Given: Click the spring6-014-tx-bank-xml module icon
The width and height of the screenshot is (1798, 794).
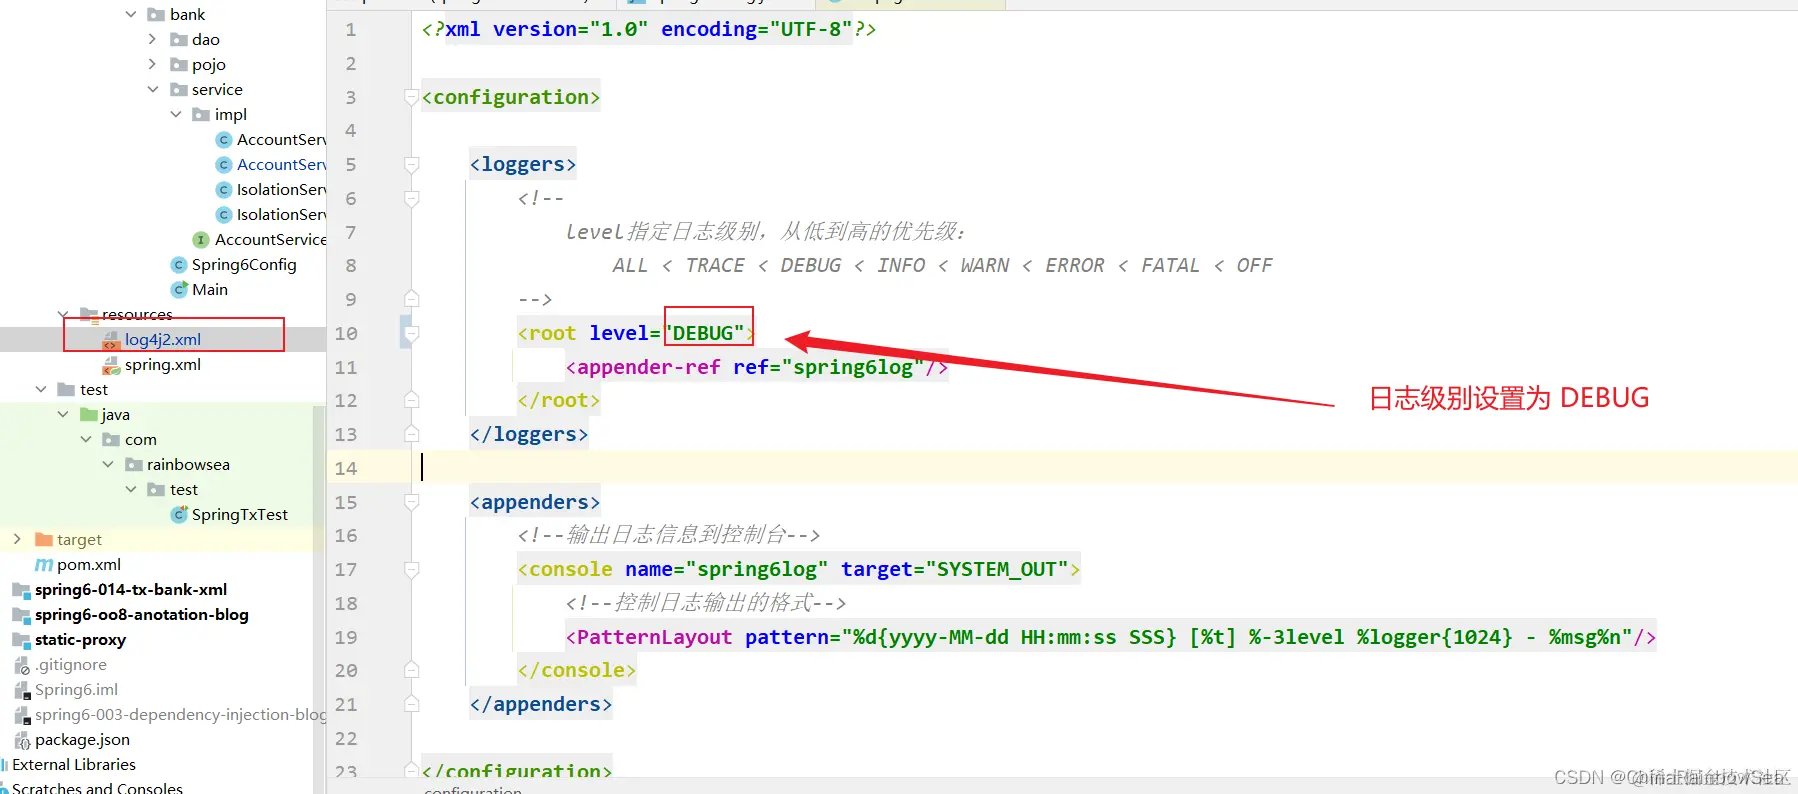Looking at the screenshot, I should point(21,590).
